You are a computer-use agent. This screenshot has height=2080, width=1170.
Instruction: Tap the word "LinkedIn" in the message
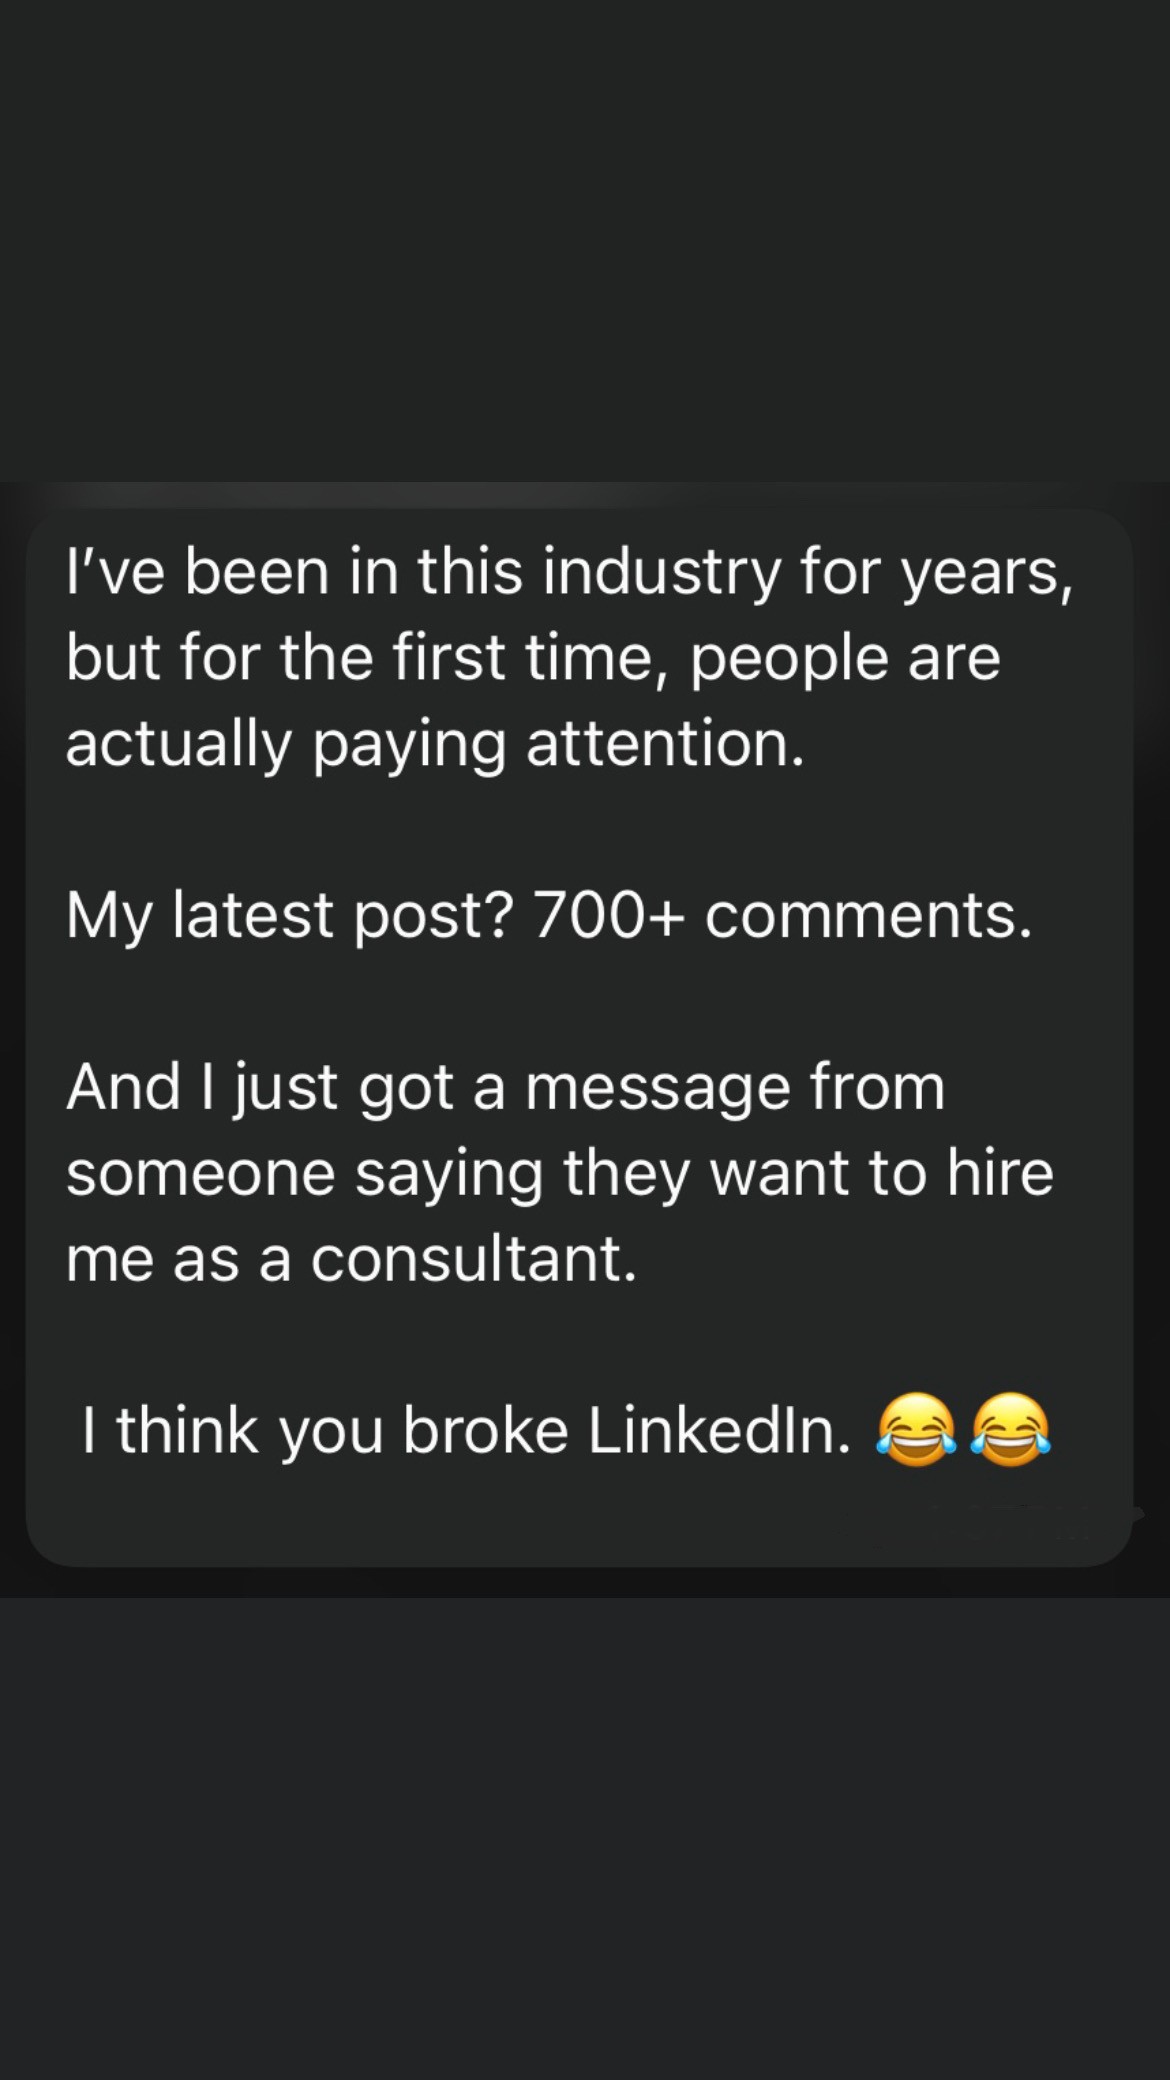tap(719, 1430)
